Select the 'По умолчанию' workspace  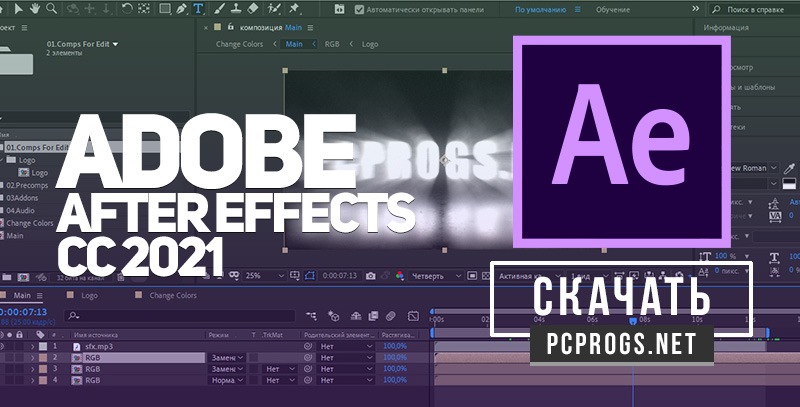click(540, 9)
